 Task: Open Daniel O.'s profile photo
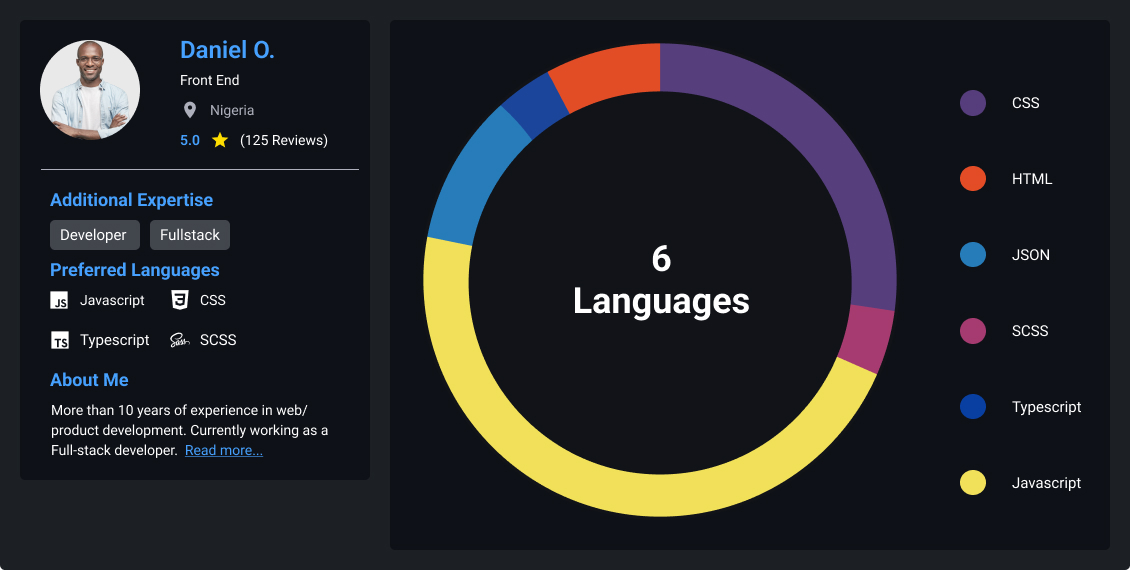click(x=90, y=90)
